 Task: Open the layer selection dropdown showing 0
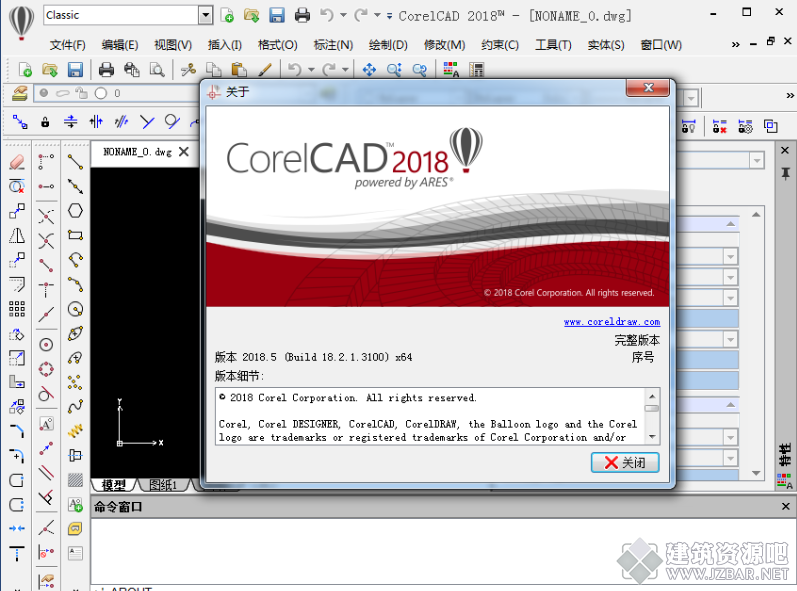117,94
